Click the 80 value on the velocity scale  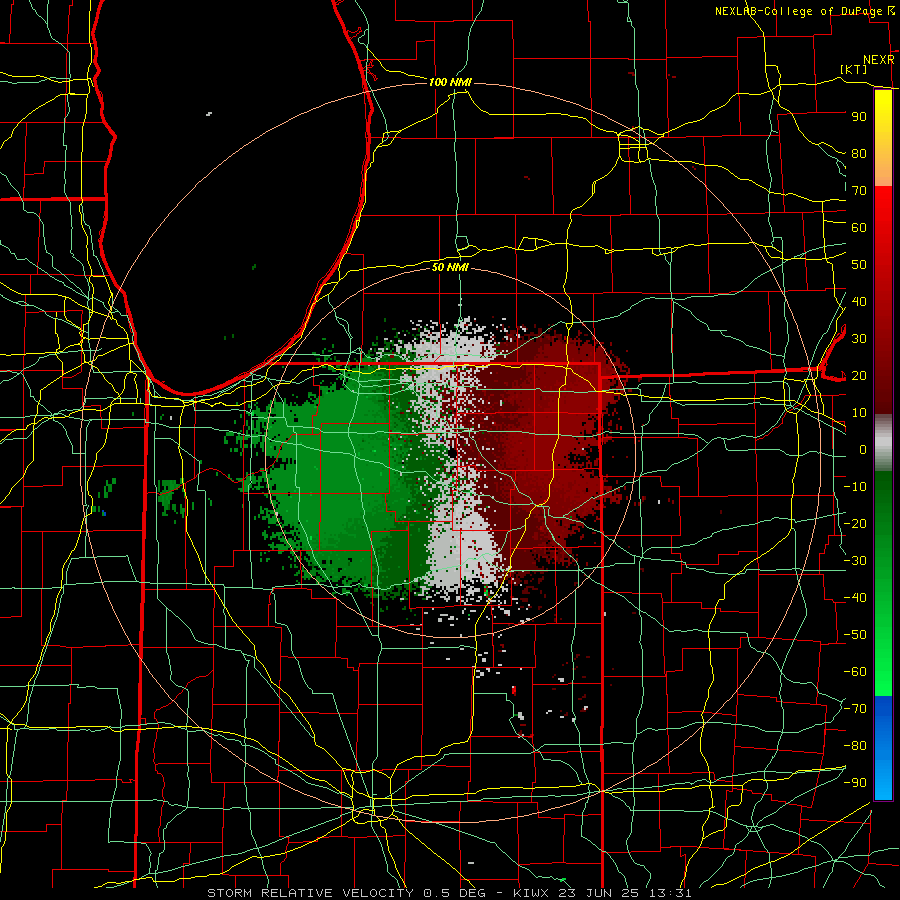coord(859,154)
